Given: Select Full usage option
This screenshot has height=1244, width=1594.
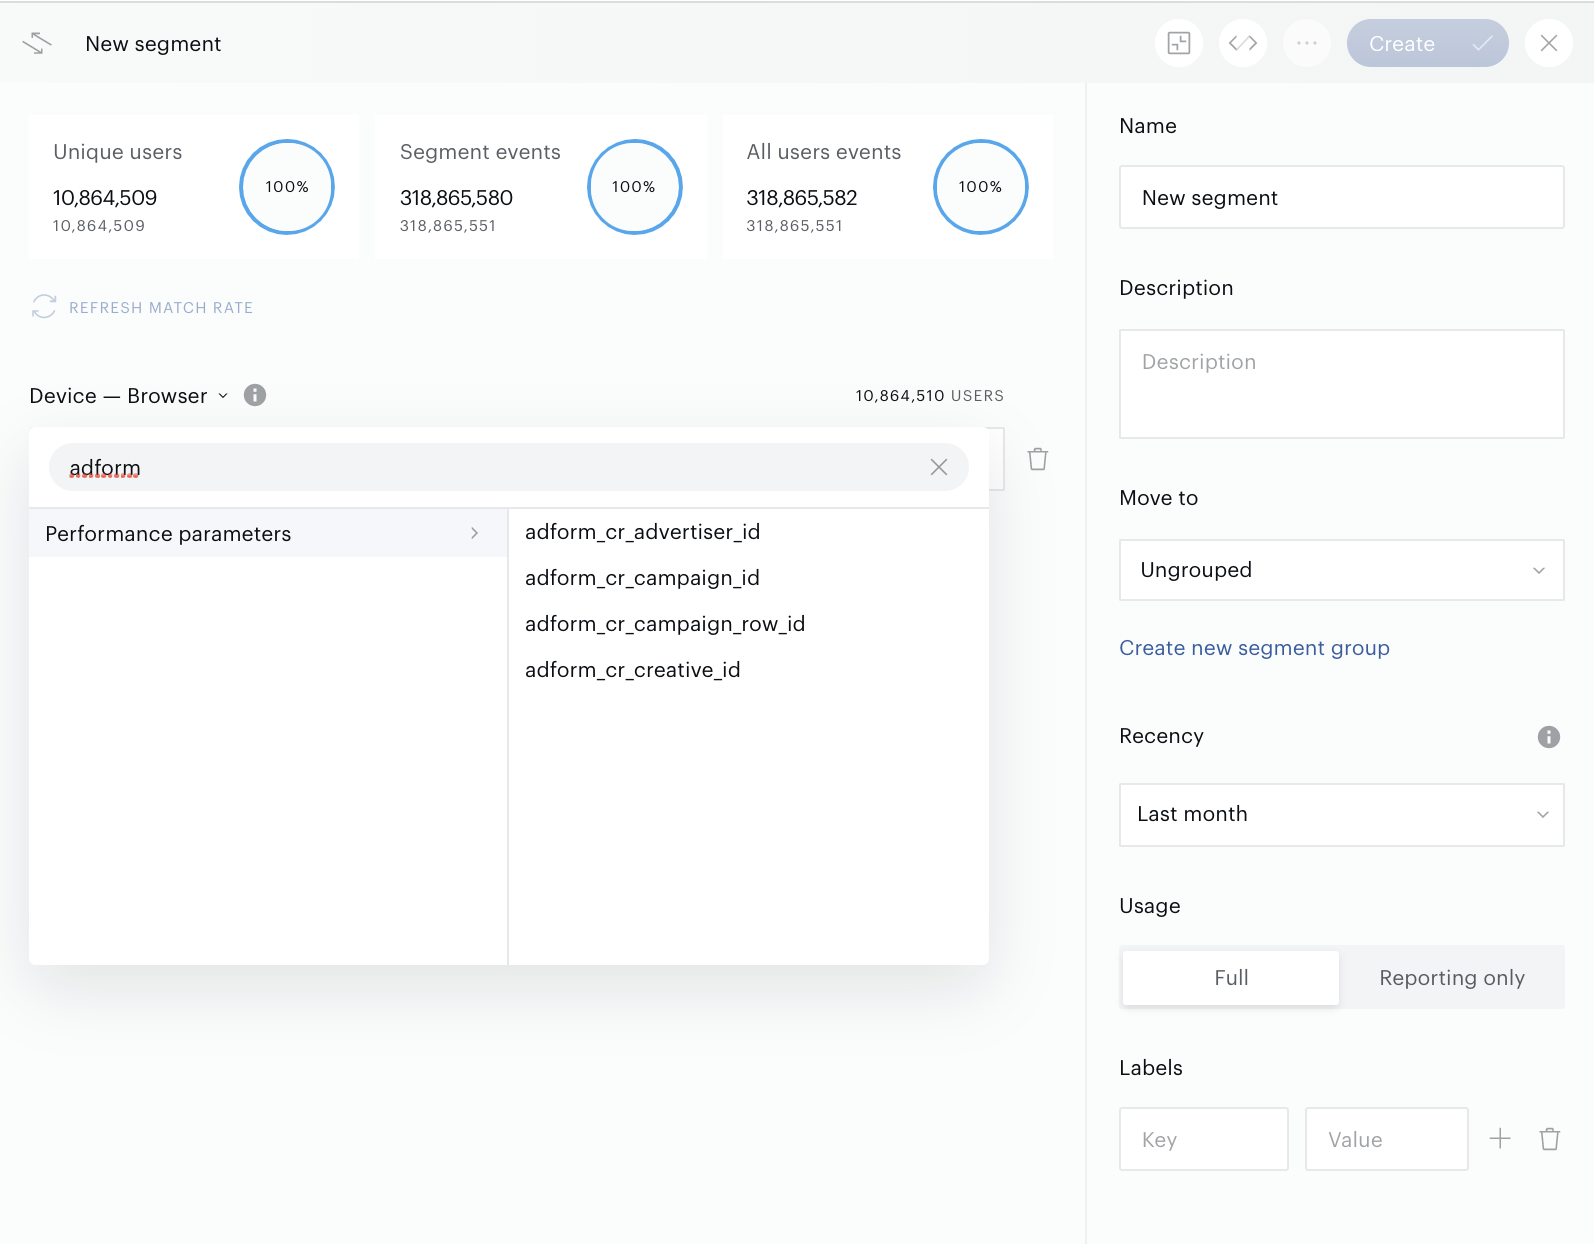Looking at the screenshot, I should click(x=1231, y=978).
